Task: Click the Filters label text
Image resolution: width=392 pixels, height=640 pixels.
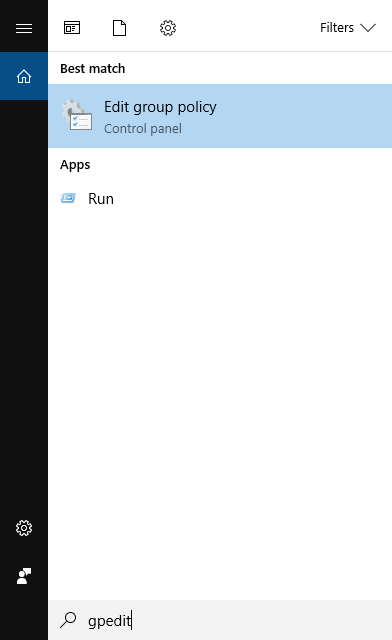Action: pos(337,28)
